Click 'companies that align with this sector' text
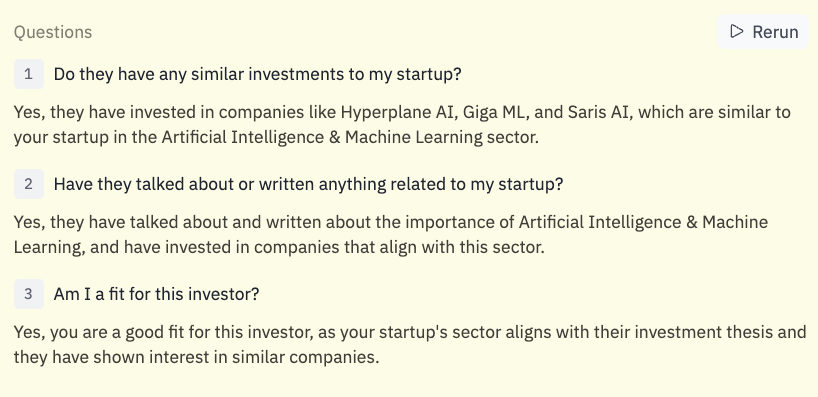This screenshot has width=818, height=397. (399, 247)
